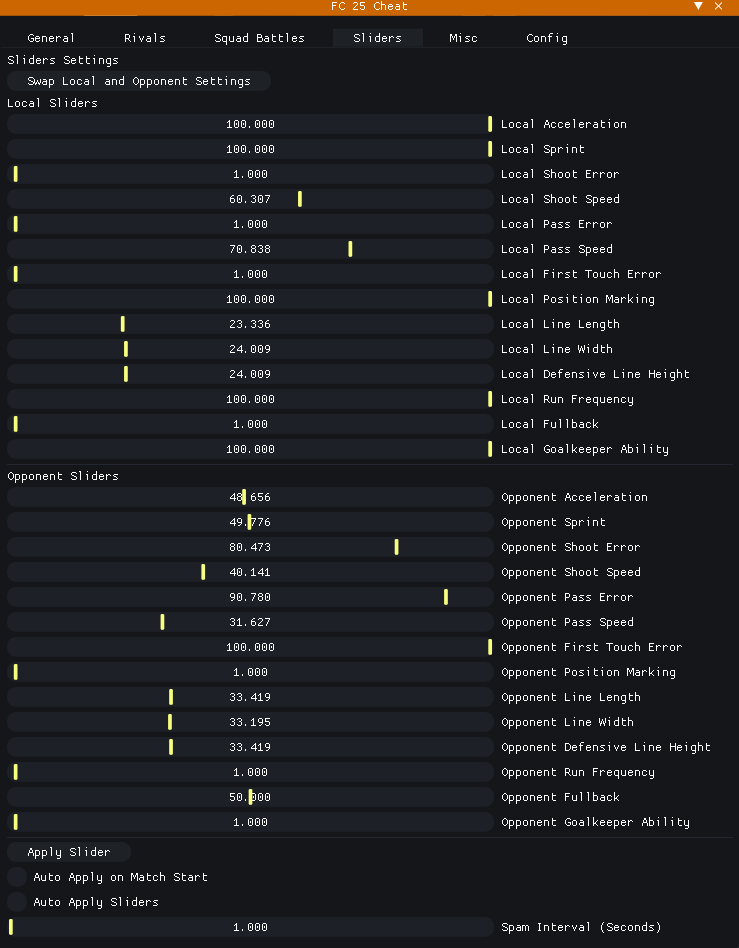Screen dimensions: 739x948
Task: Enable Auto Apply on Match Start
Action: point(17,877)
